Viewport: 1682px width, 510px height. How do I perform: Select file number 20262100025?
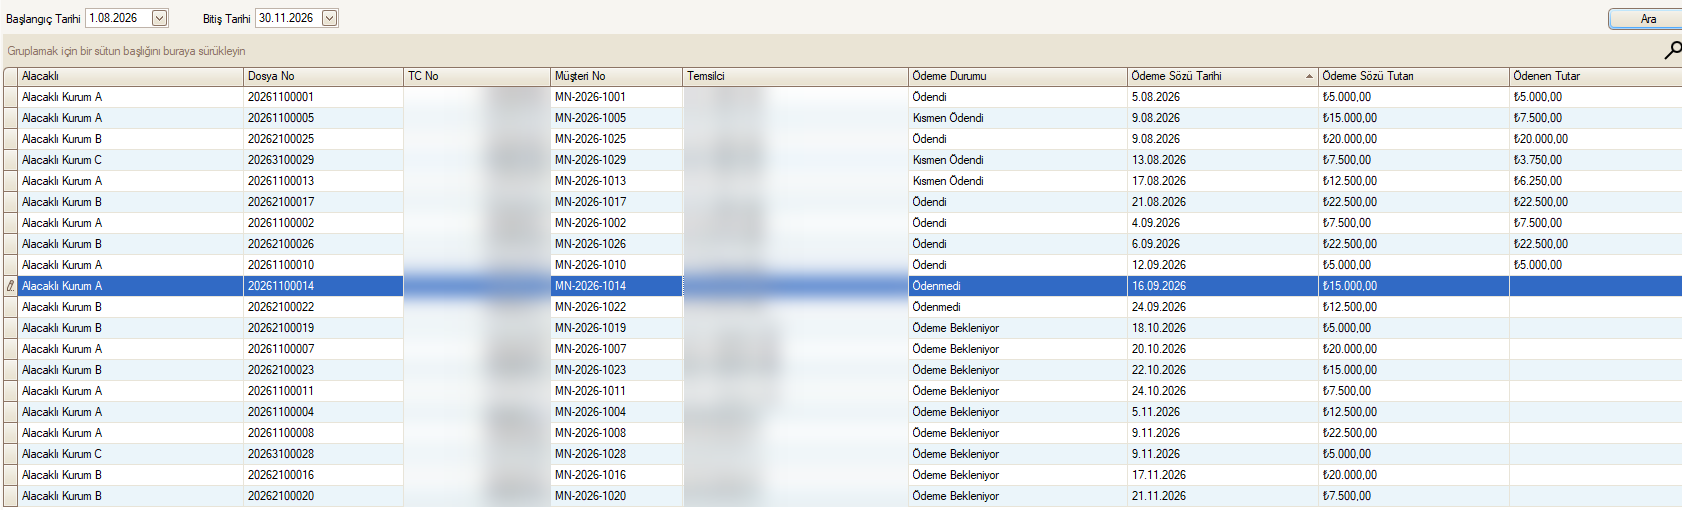(281, 139)
